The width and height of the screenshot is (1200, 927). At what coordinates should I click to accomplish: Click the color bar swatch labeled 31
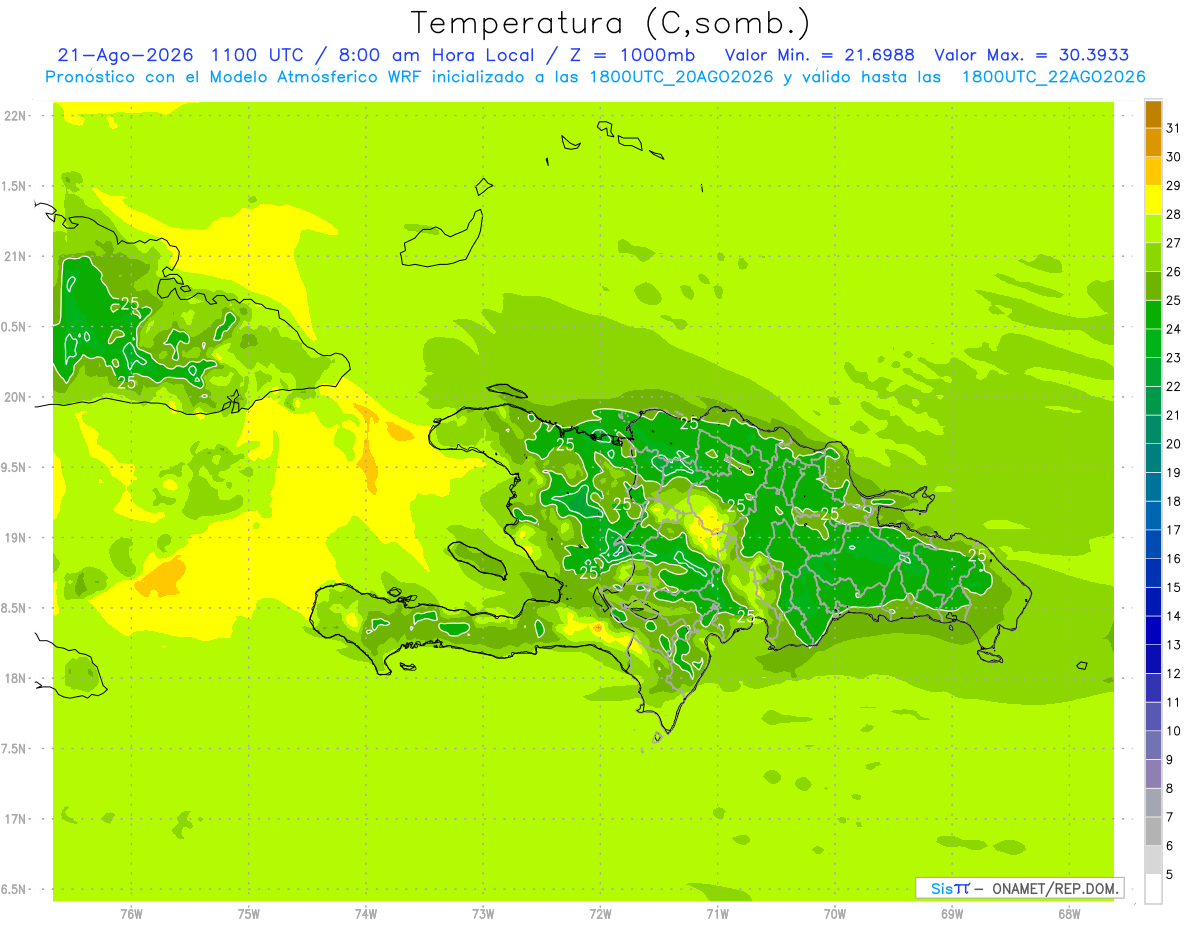coord(1153,114)
